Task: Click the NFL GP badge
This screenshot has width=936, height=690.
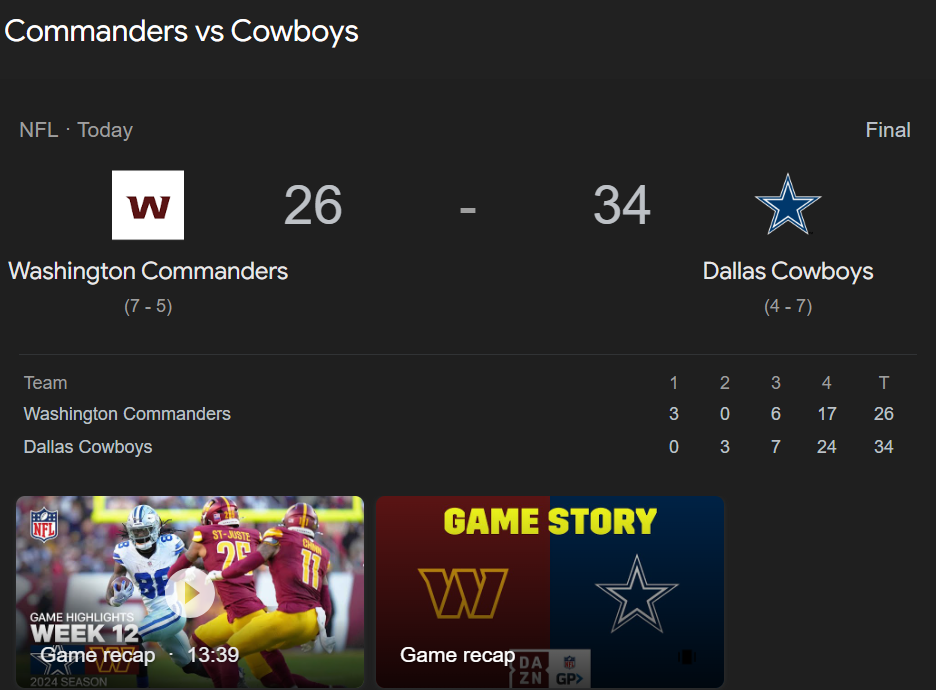Action: pyautogui.click(x=570, y=670)
